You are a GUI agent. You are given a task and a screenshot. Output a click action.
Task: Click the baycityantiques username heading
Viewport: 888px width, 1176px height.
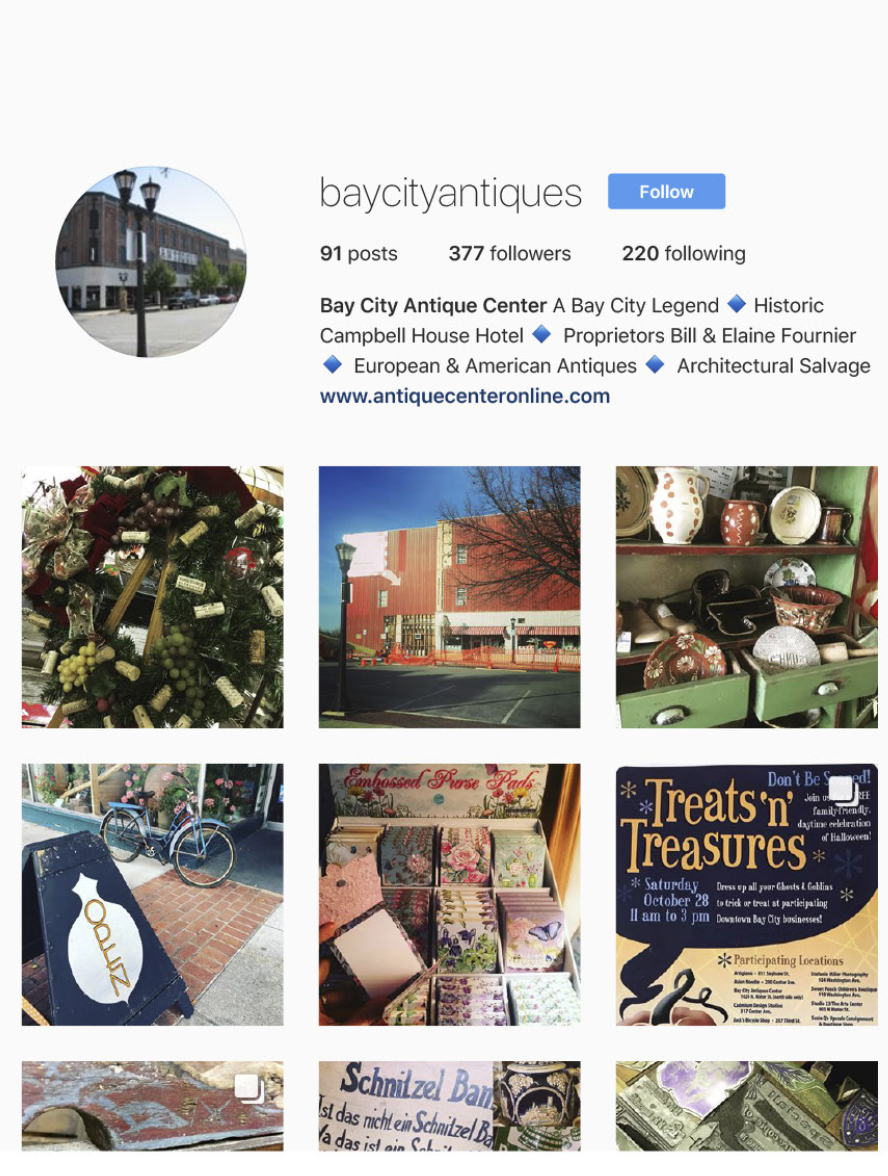click(x=451, y=193)
